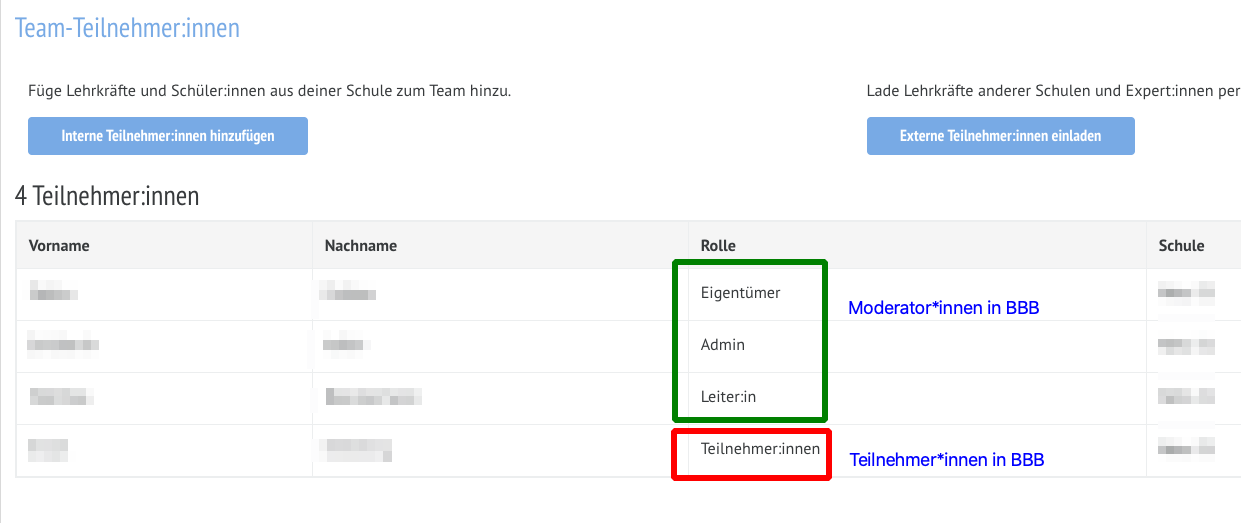1241x523 pixels.
Task: Click the Nachname column header
Action: click(x=361, y=246)
